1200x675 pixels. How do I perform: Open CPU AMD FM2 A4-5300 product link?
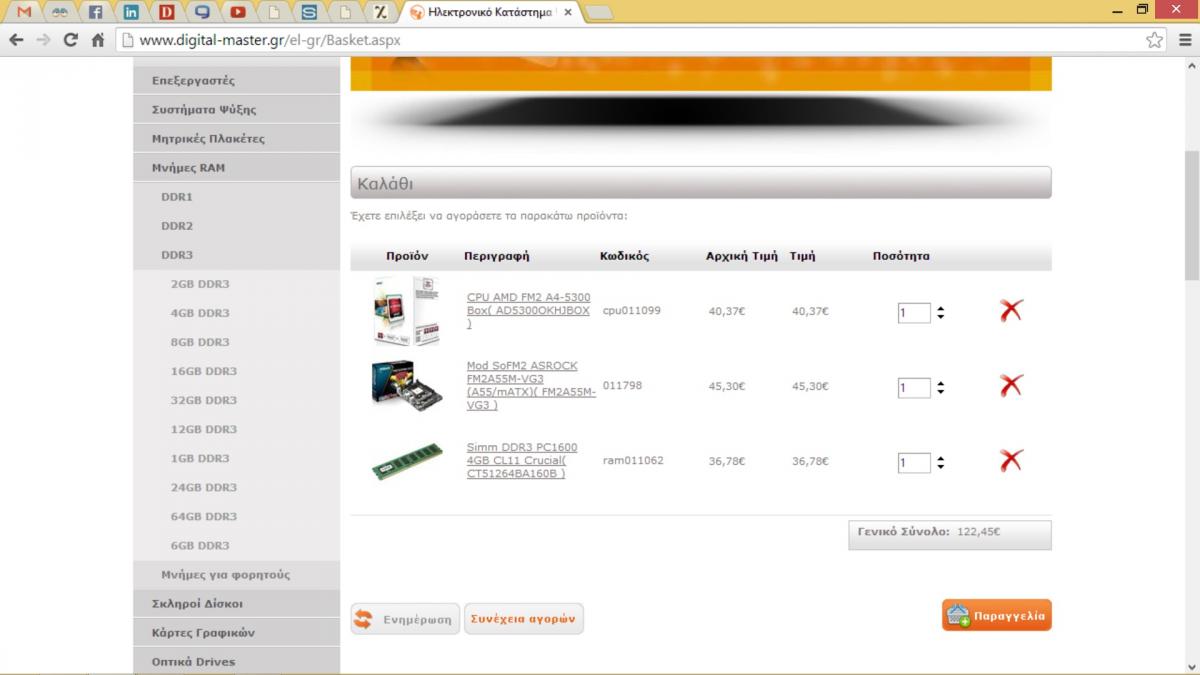click(x=529, y=310)
